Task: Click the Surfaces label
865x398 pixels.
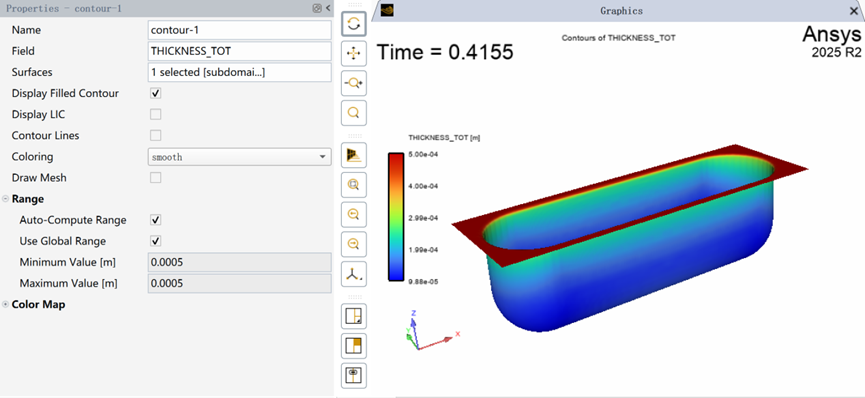Action: [x=32, y=72]
